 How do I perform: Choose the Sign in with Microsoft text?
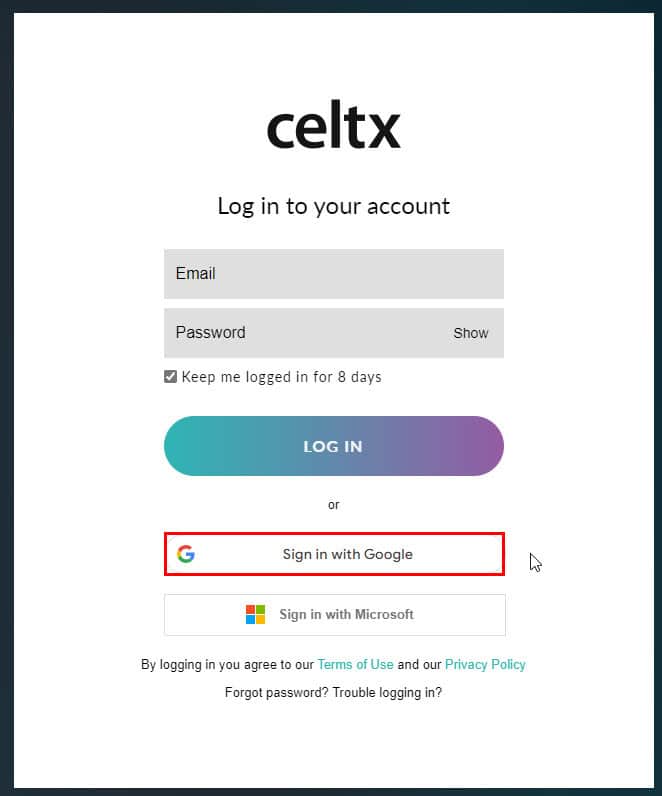346,614
